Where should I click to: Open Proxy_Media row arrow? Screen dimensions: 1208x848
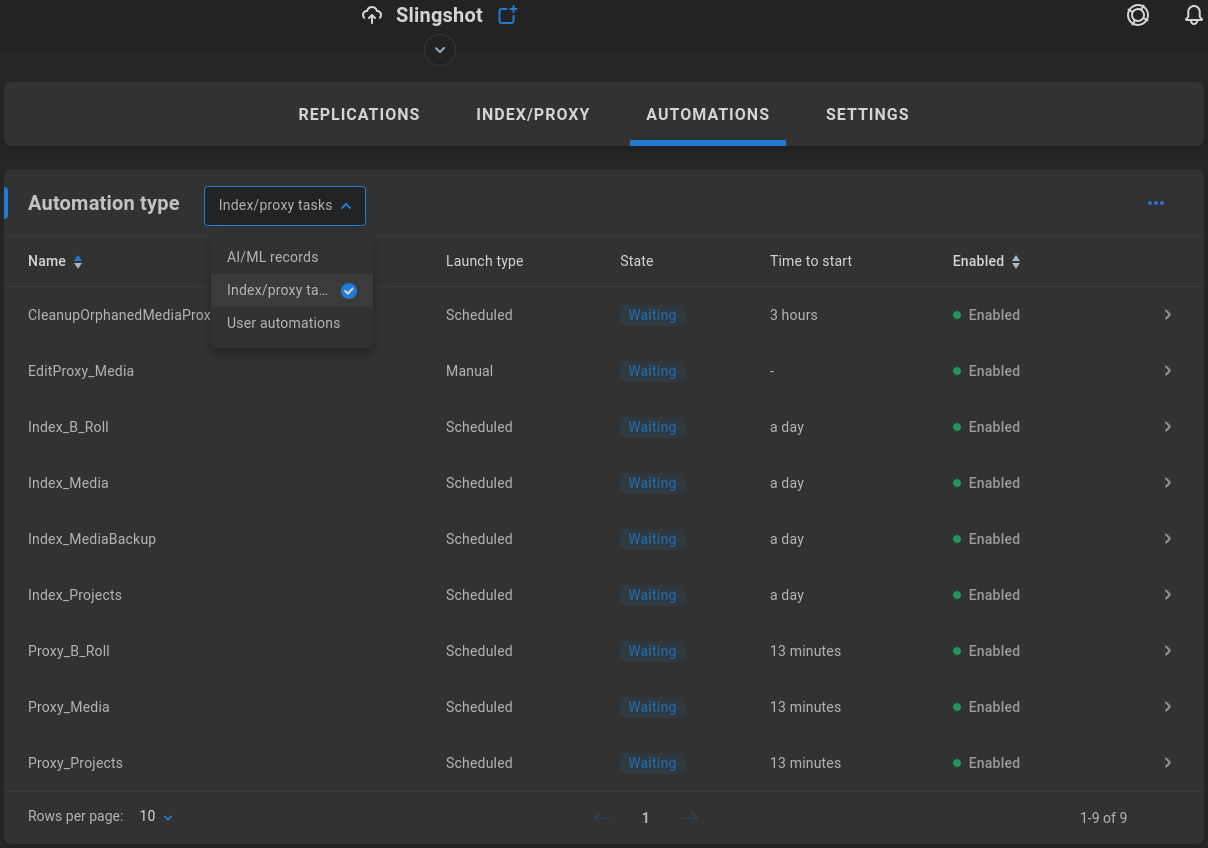tap(1167, 707)
